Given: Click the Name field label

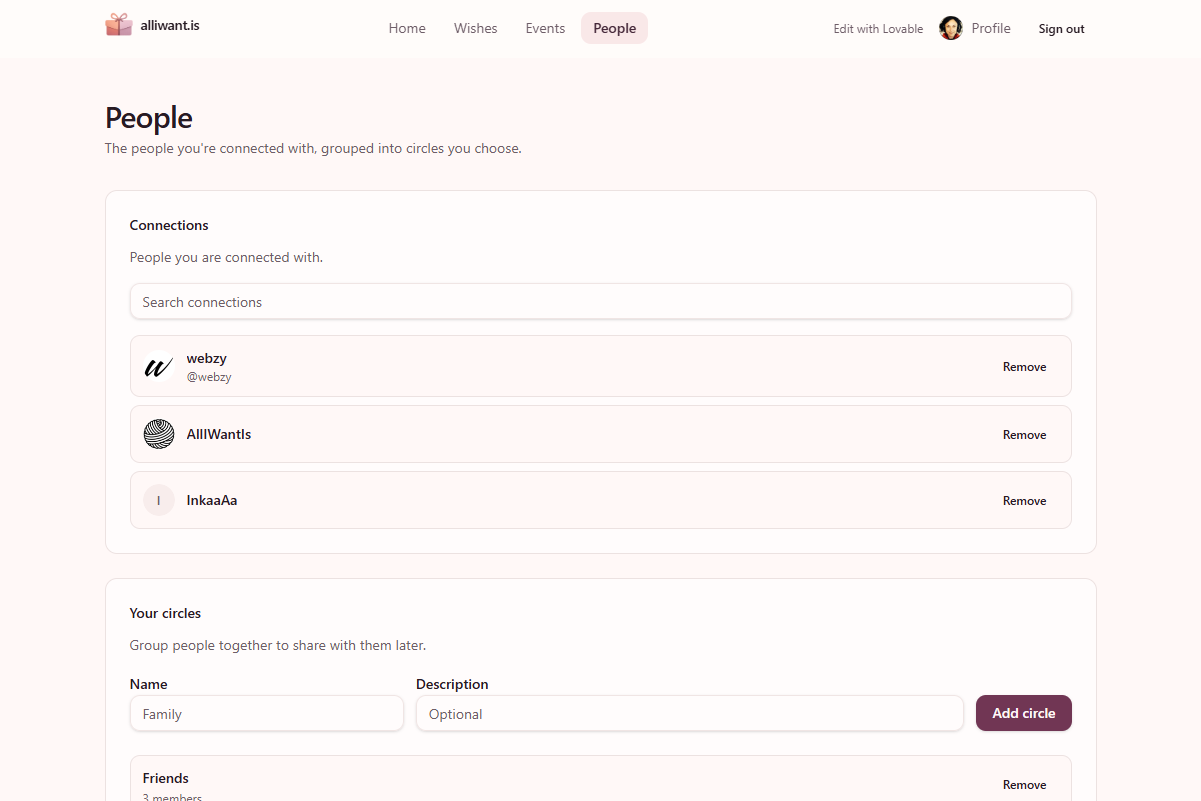Looking at the screenshot, I should point(149,684).
